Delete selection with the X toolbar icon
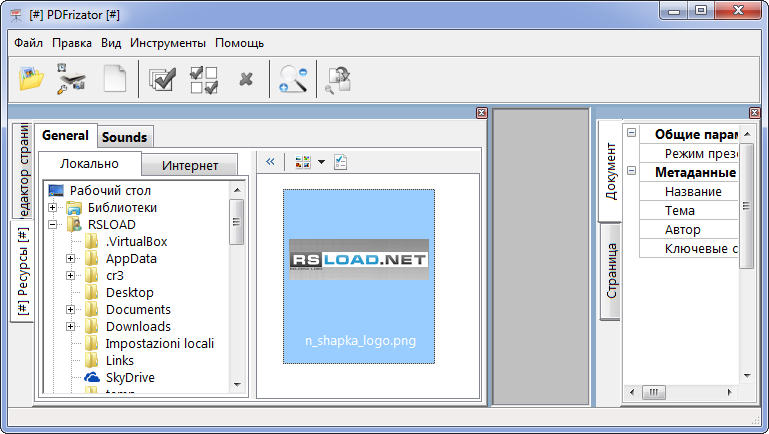 (246, 79)
